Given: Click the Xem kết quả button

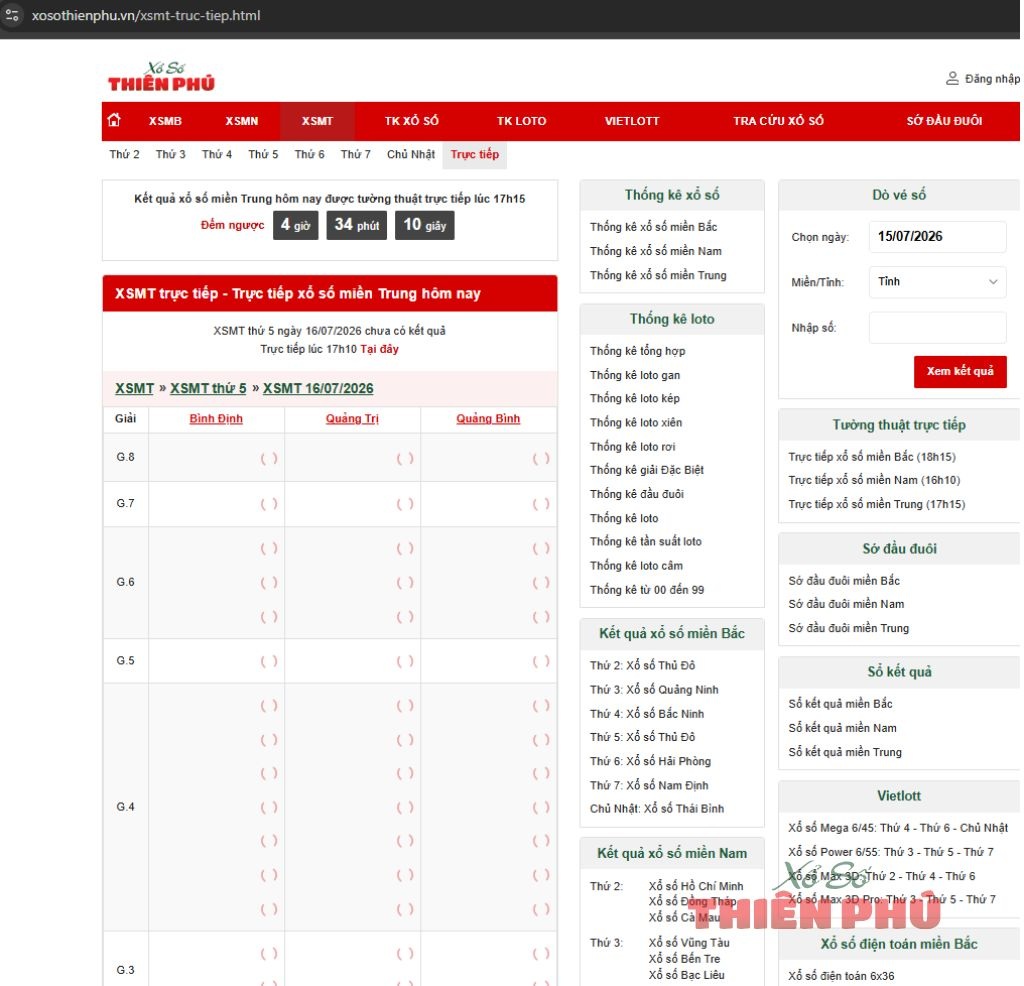Looking at the screenshot, I should [x=960, y=372].
